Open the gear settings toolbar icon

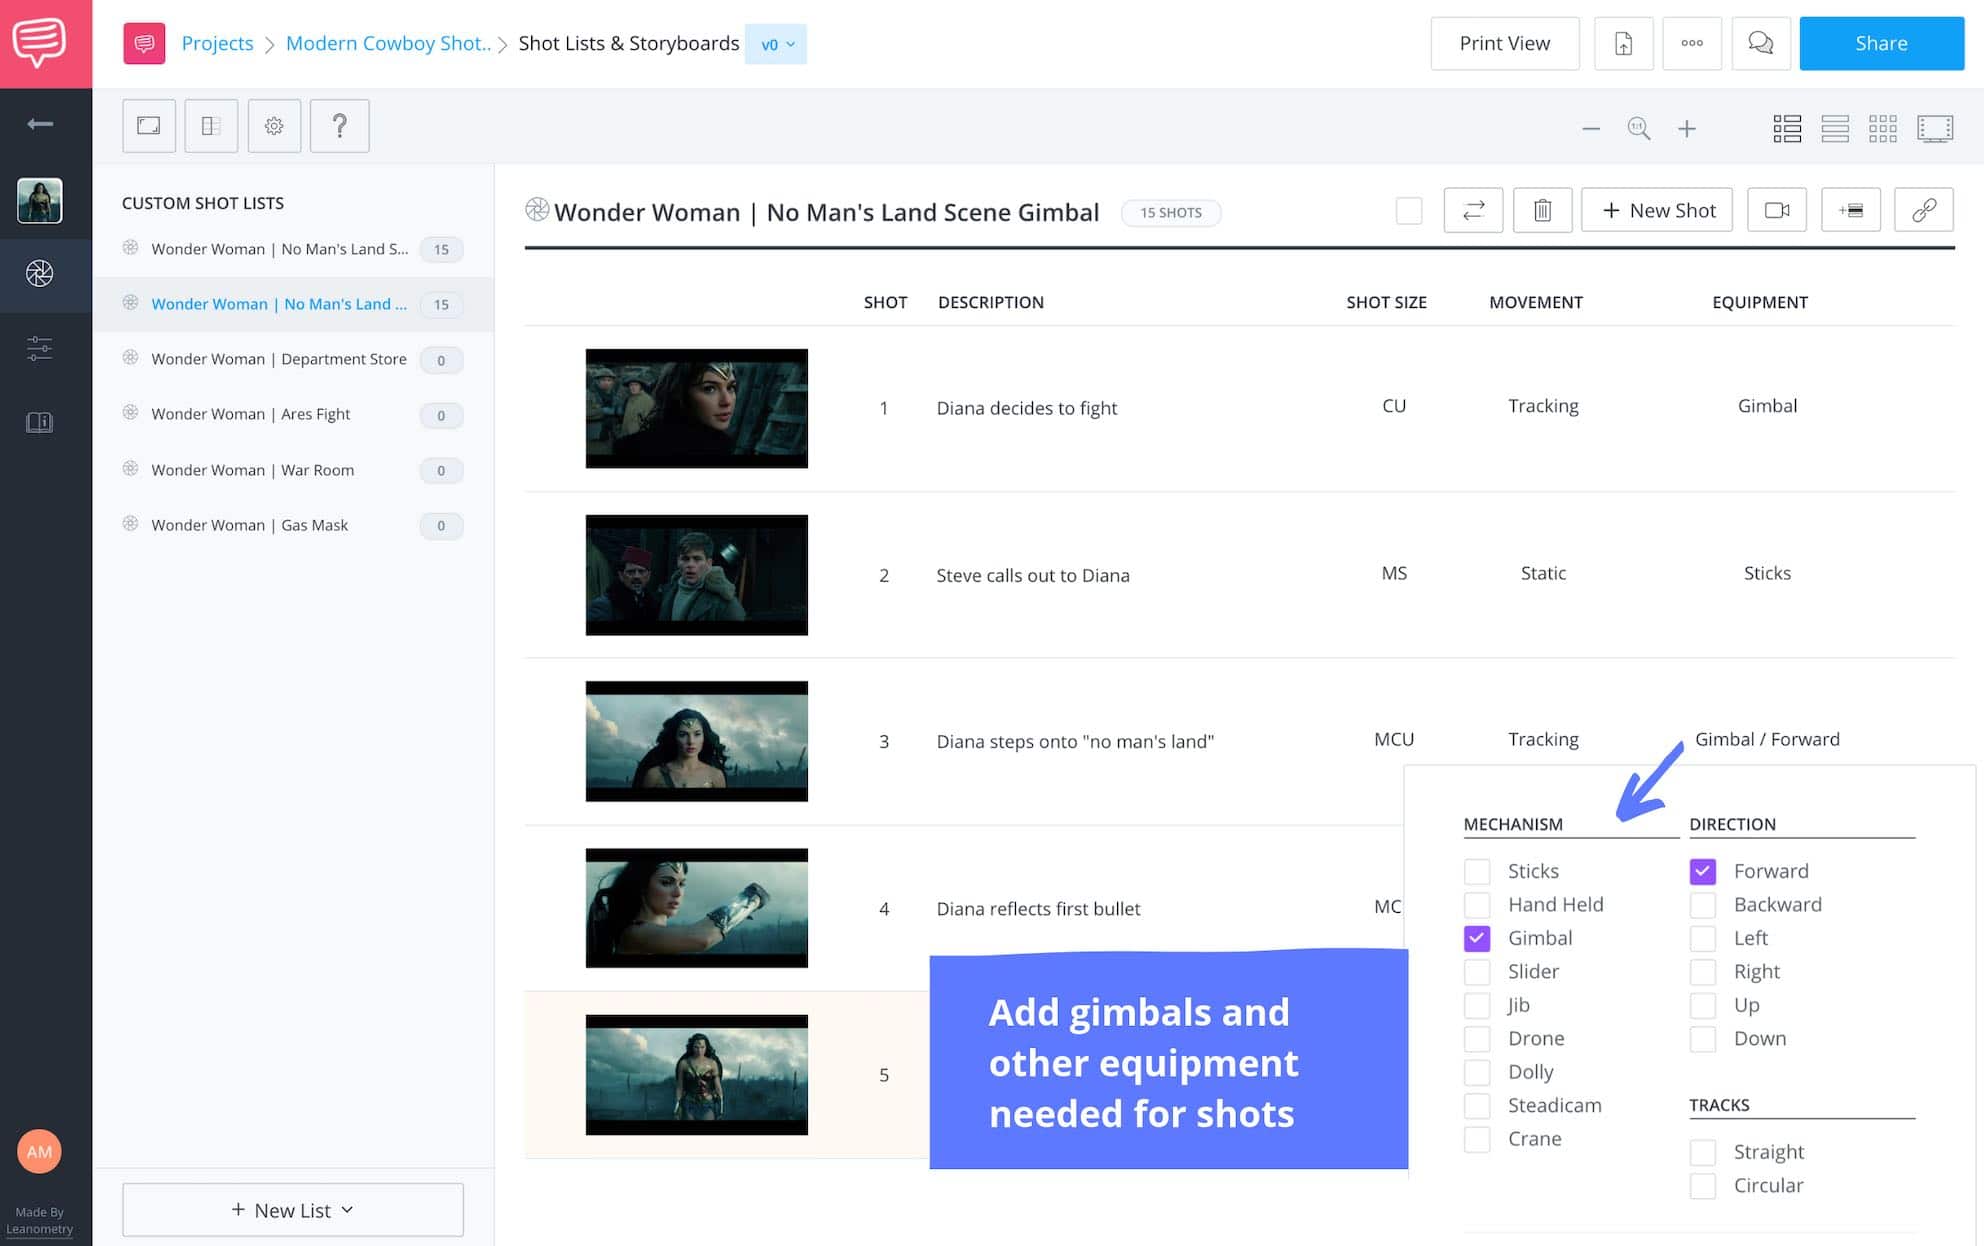coord(274,126)
